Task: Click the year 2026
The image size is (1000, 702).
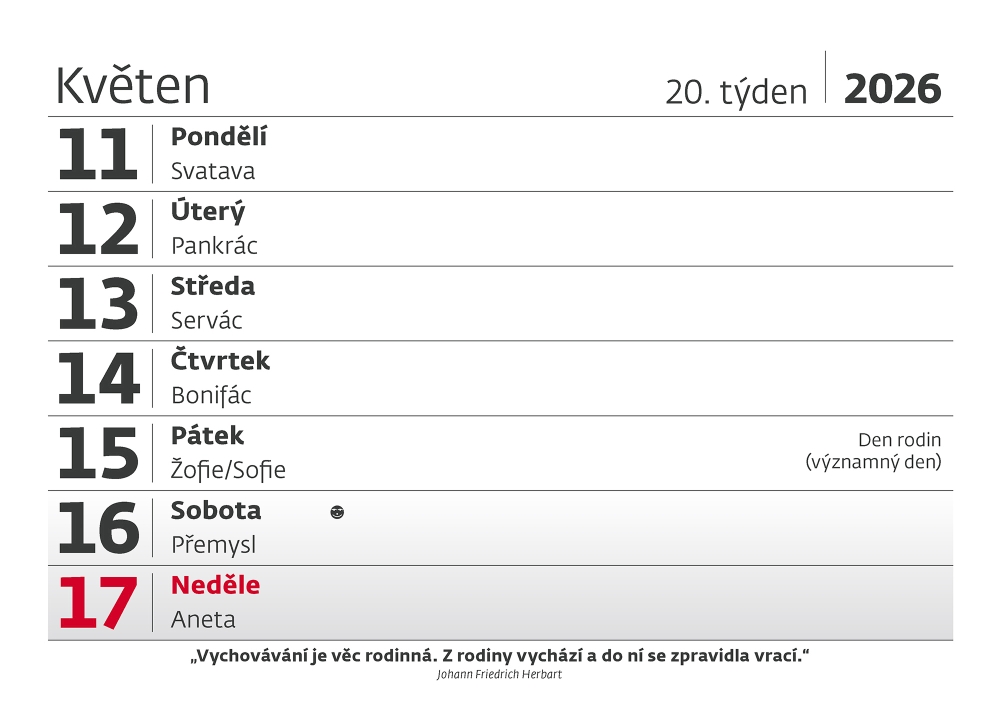Action: (x=893, y=89)
